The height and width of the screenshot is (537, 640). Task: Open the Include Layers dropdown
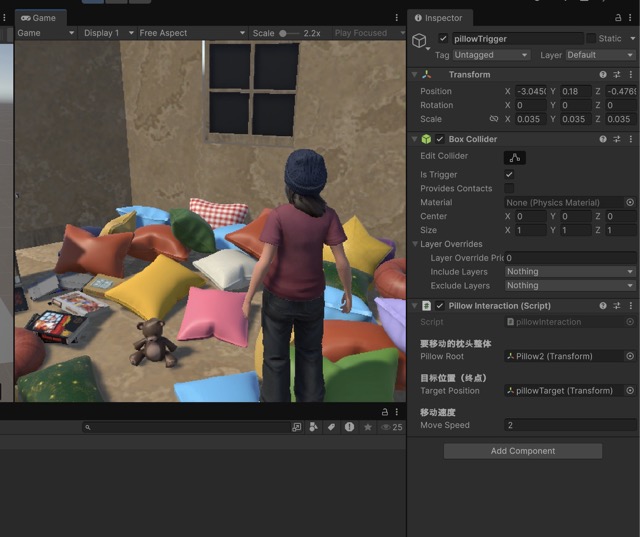tap(570, 272)
